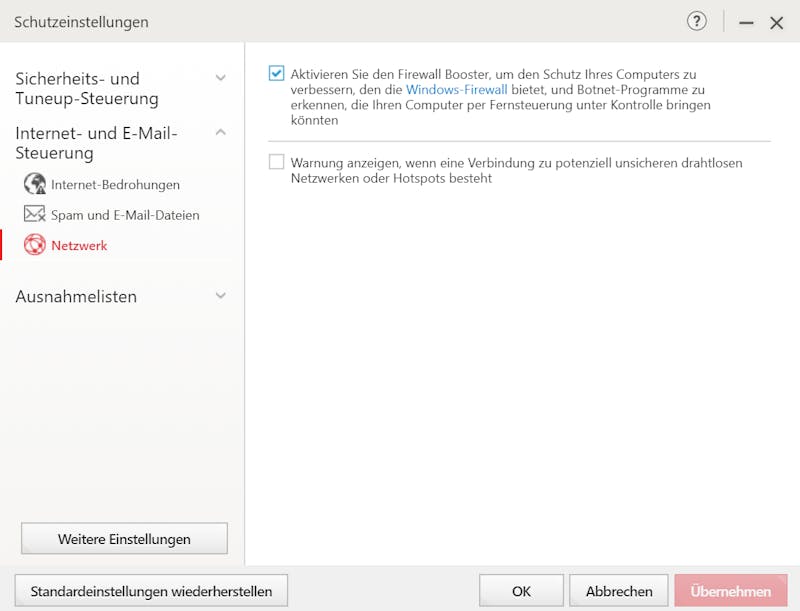Close the Schutzeinstellungen window

pos(777,22)
